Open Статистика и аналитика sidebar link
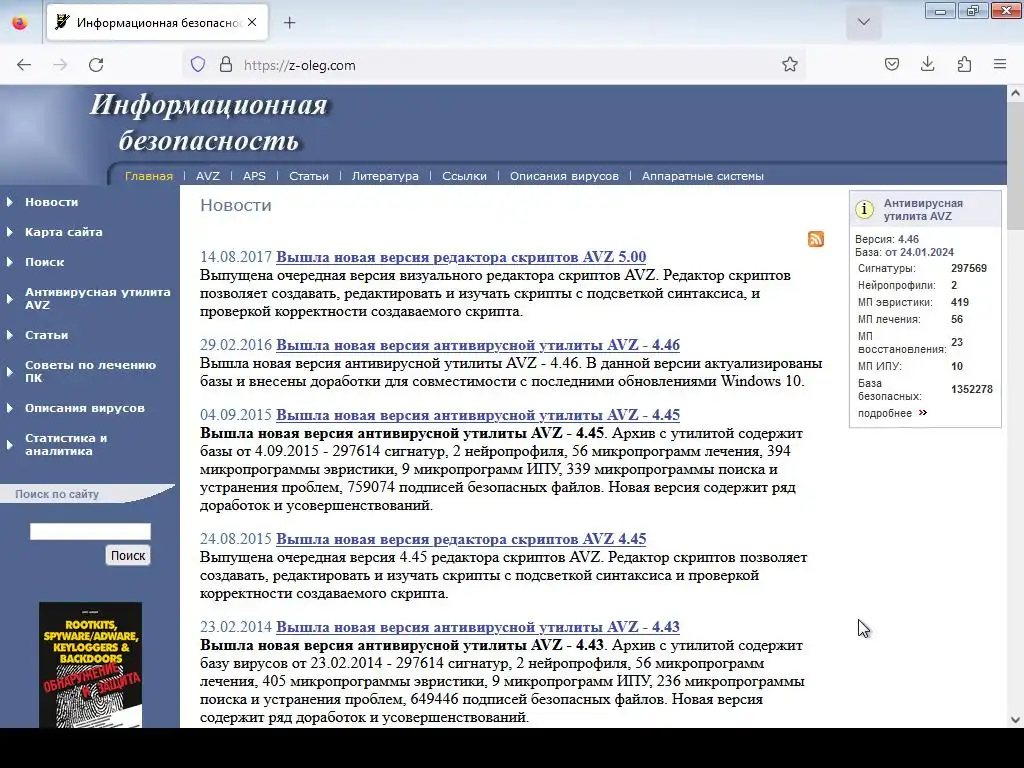 (65, 445)
